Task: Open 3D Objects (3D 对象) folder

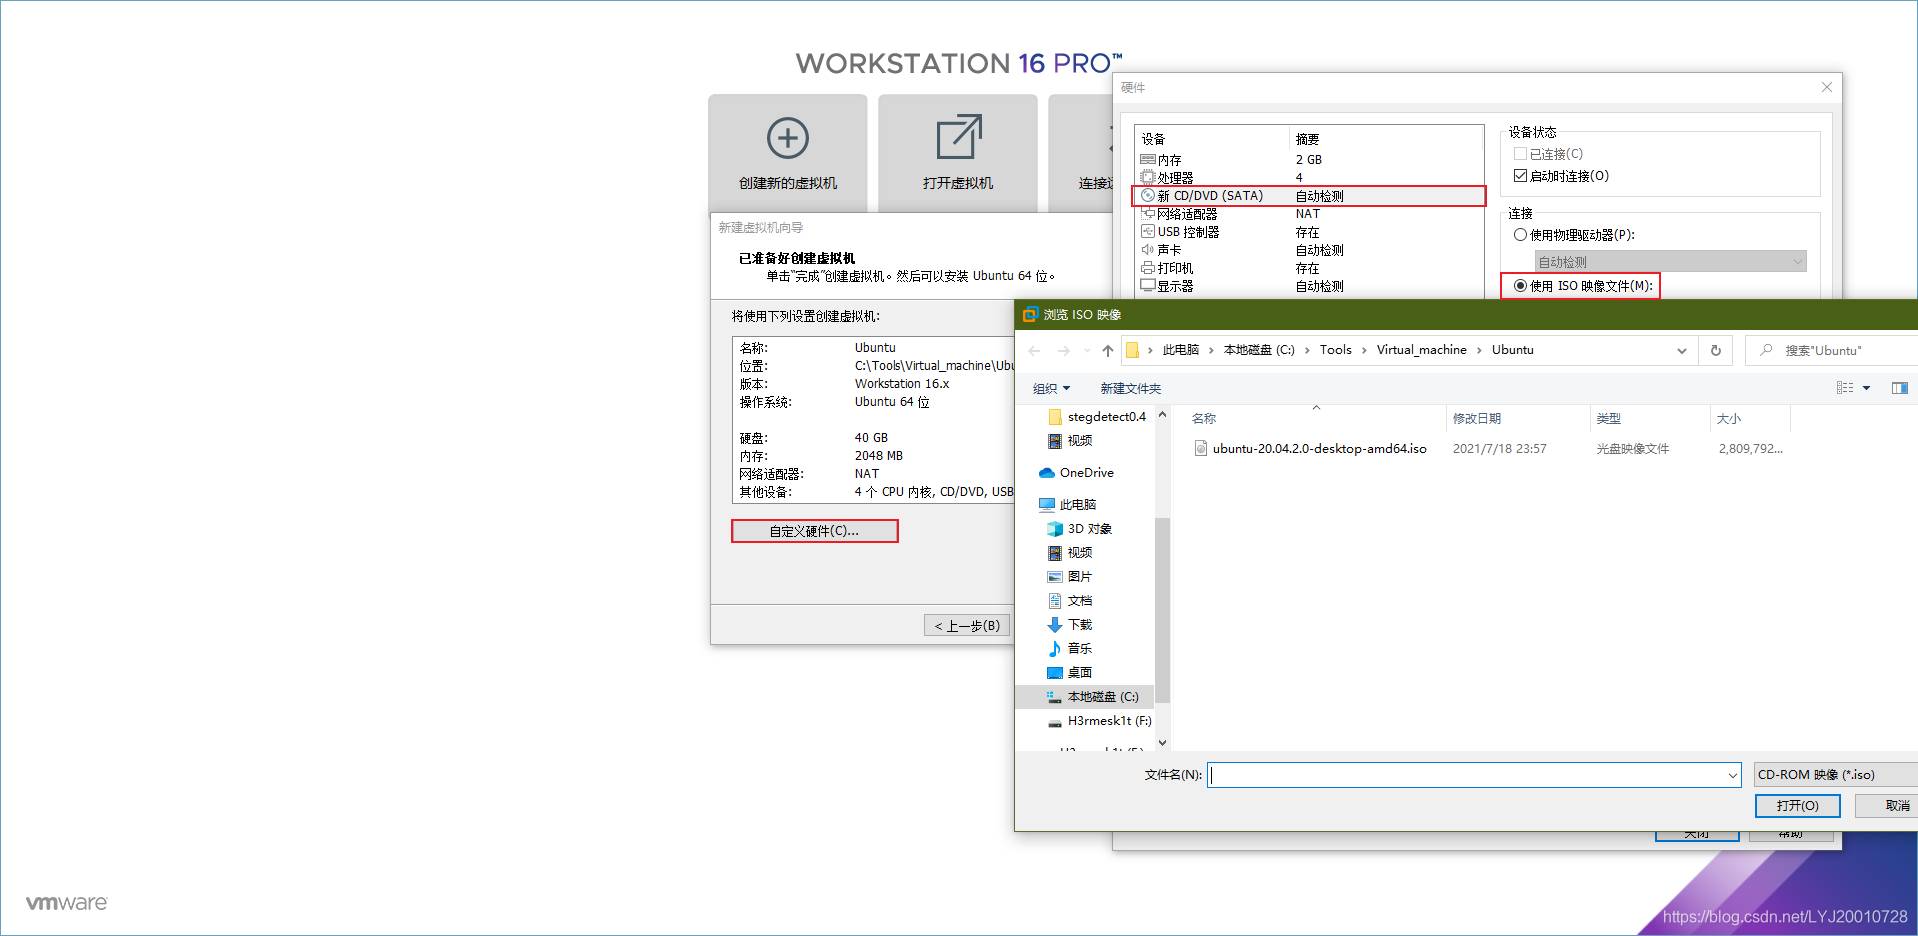Action: coord(1079,528)
